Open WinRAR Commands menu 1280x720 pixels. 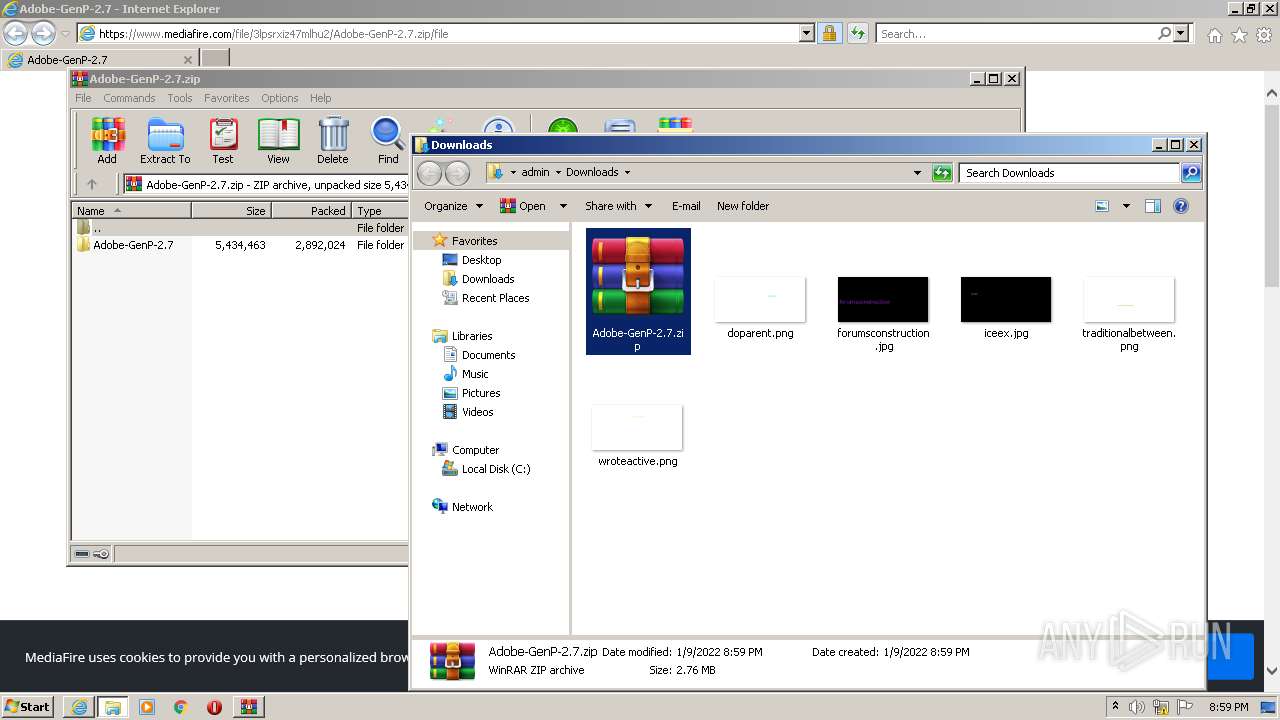tap(129, 98)
